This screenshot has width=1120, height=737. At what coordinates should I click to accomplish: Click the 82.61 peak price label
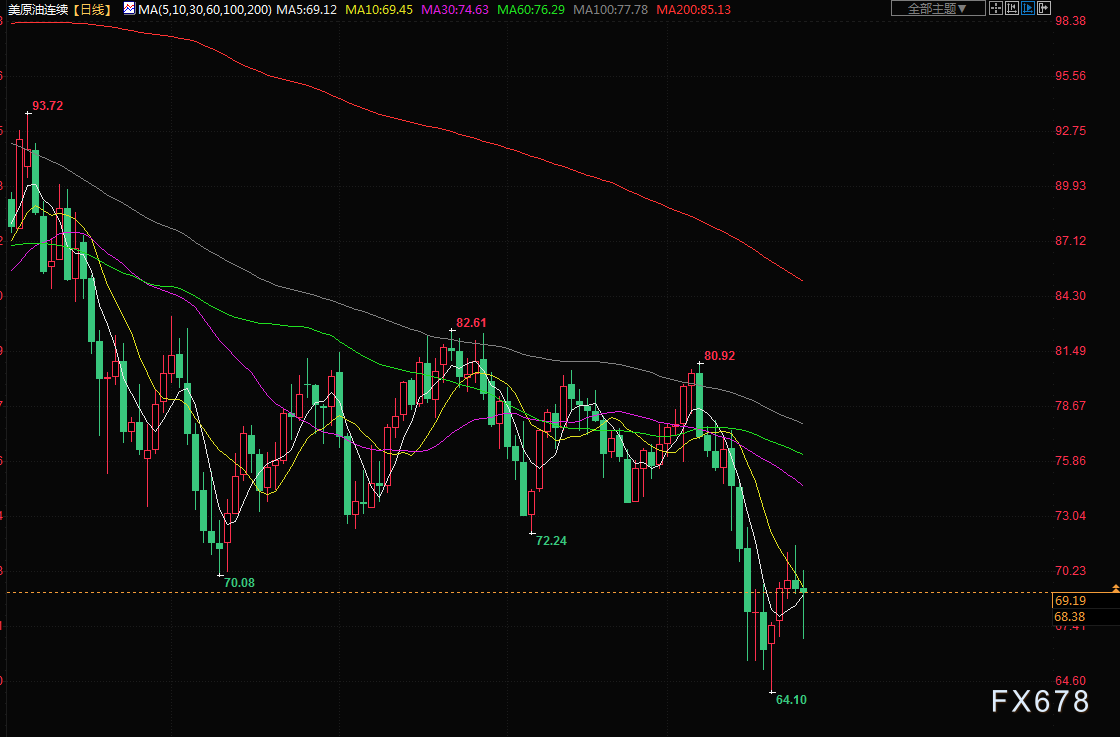pyautogui.click(x=471, y=323)
